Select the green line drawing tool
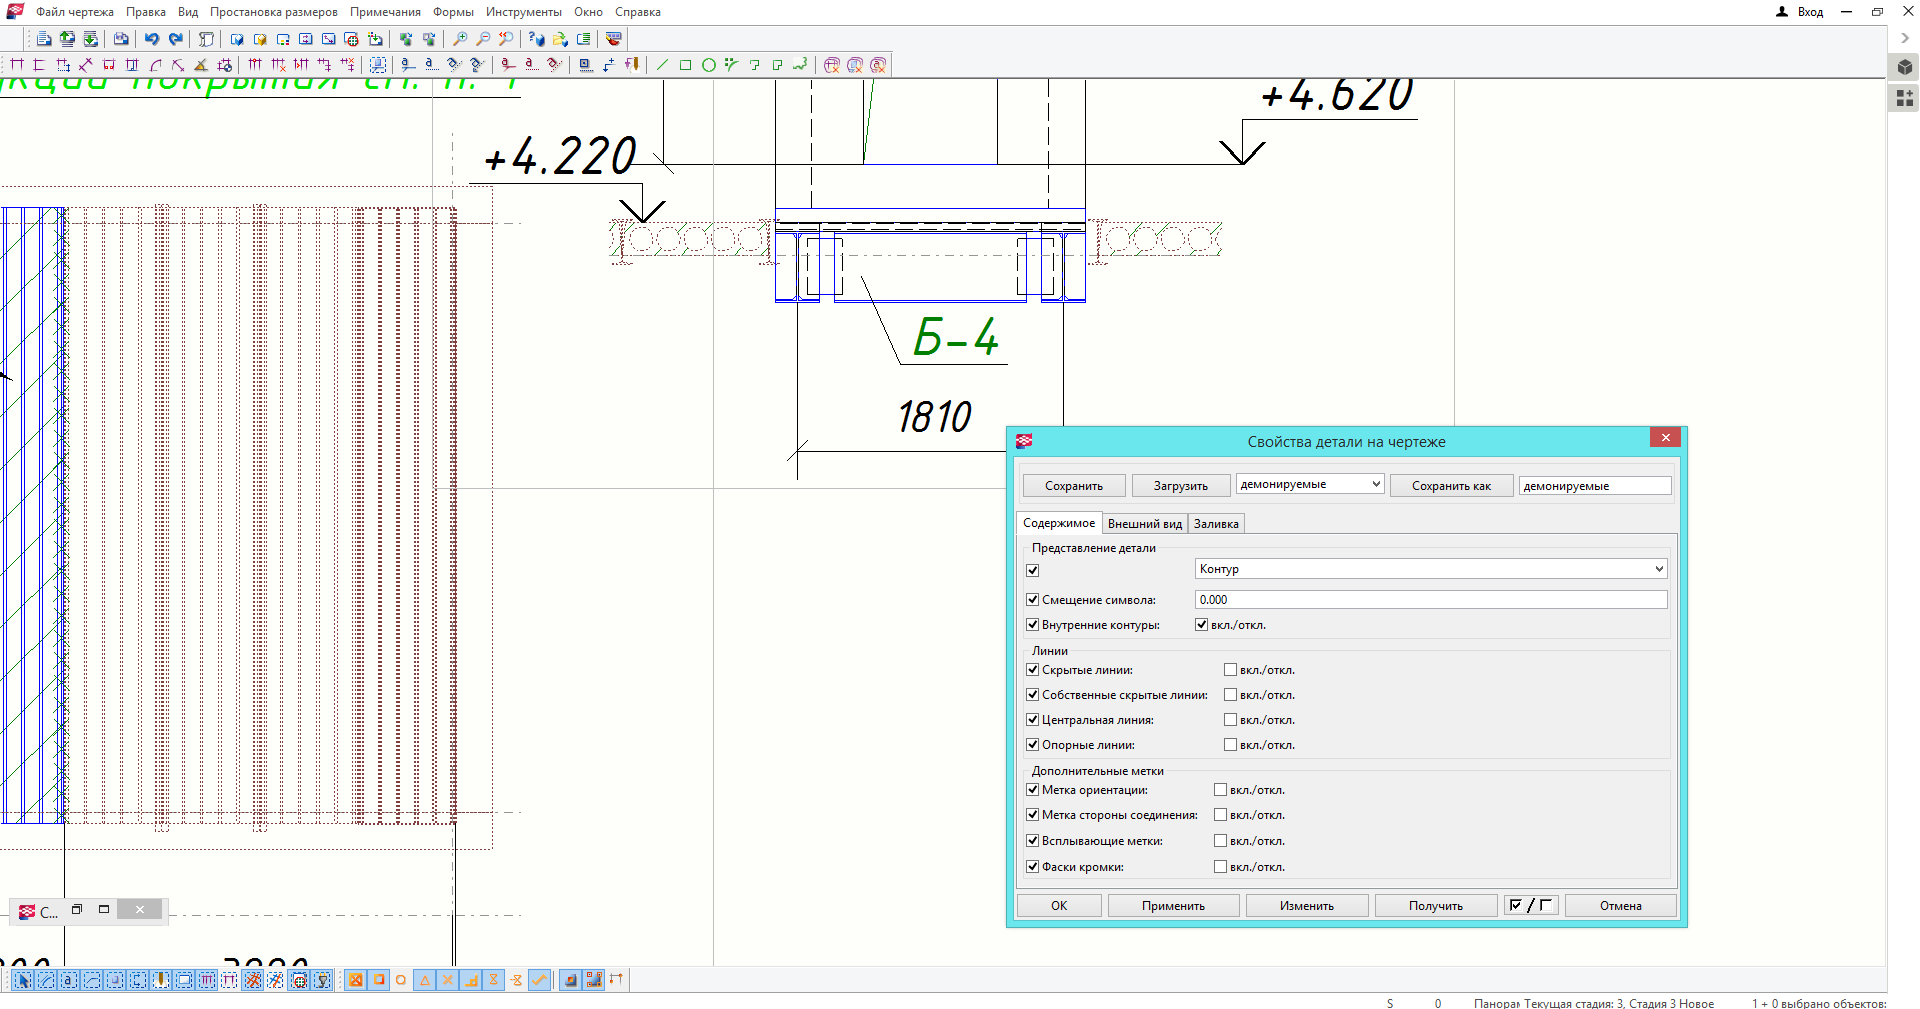Image resolution: width=1920 pixels, height=1009 pixels. (662, 65)
